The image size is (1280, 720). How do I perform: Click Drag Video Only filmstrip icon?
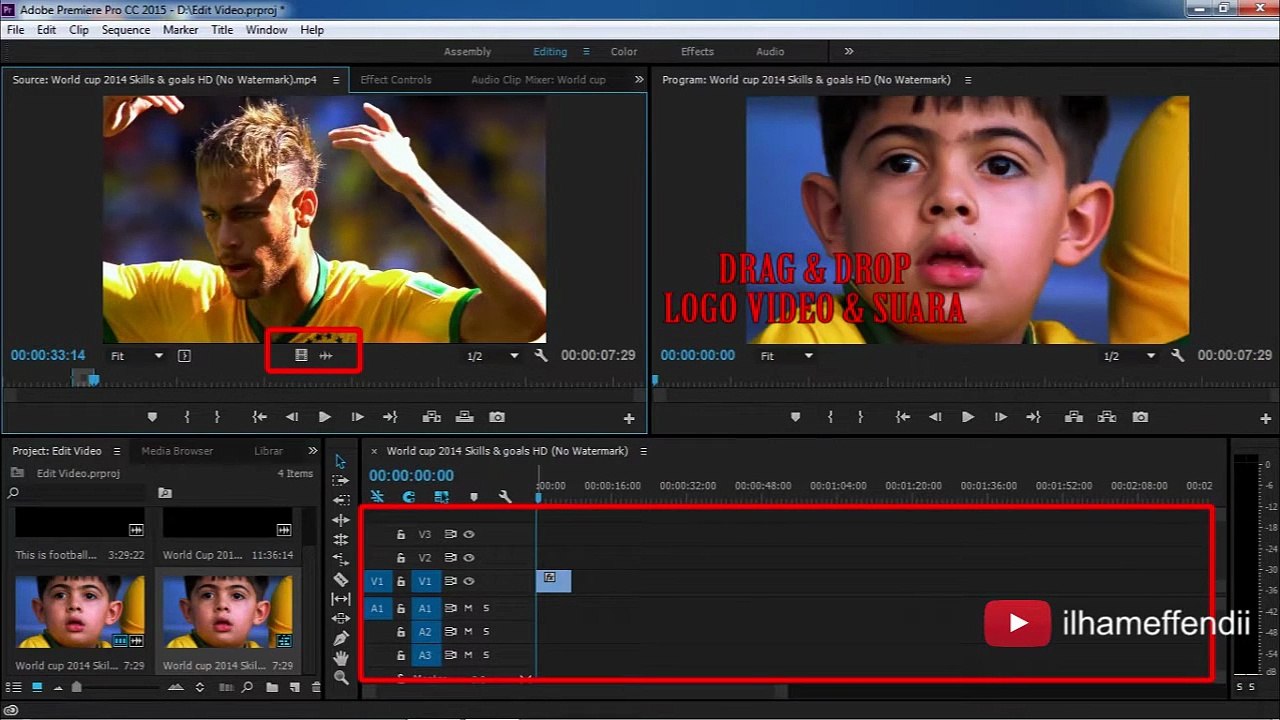301,355
